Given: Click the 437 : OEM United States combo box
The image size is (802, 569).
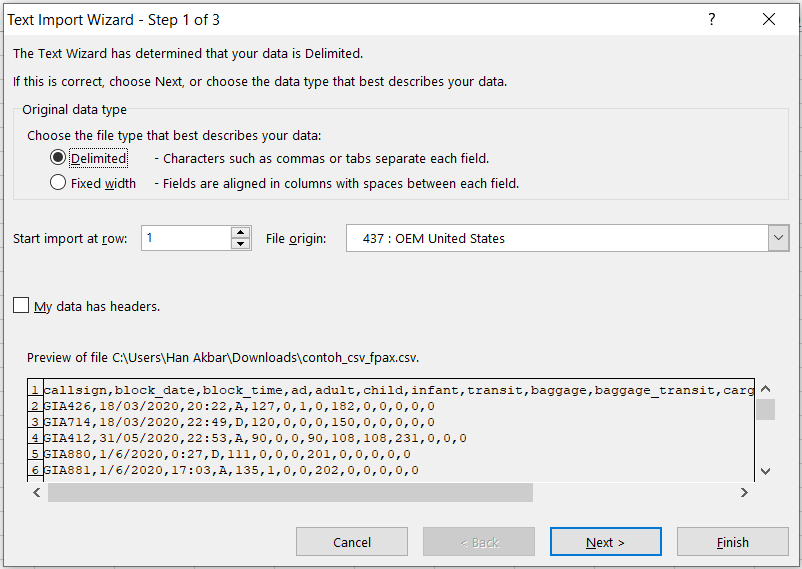Looking at the screenshot, I should 556,238.
